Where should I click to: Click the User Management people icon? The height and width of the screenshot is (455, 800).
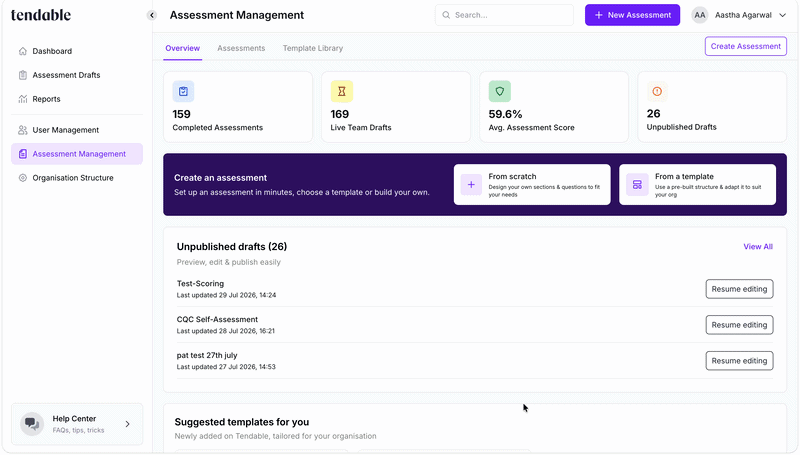point(22,130)
